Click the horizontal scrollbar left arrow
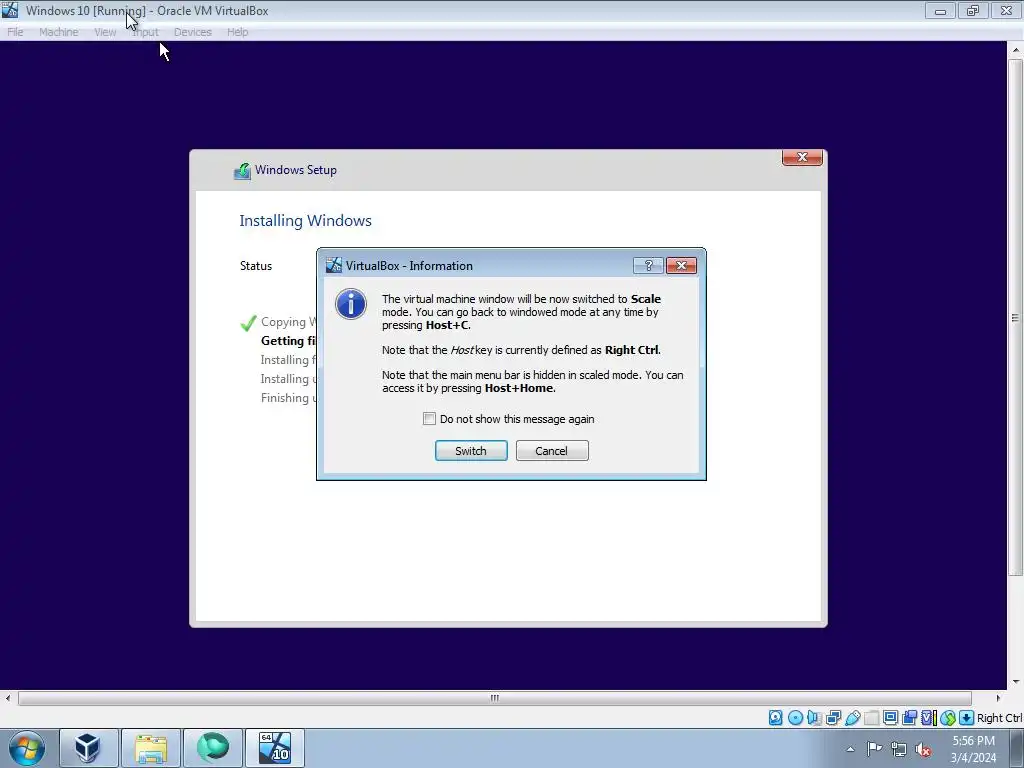 pyautogui.click(x=8, y=698)
